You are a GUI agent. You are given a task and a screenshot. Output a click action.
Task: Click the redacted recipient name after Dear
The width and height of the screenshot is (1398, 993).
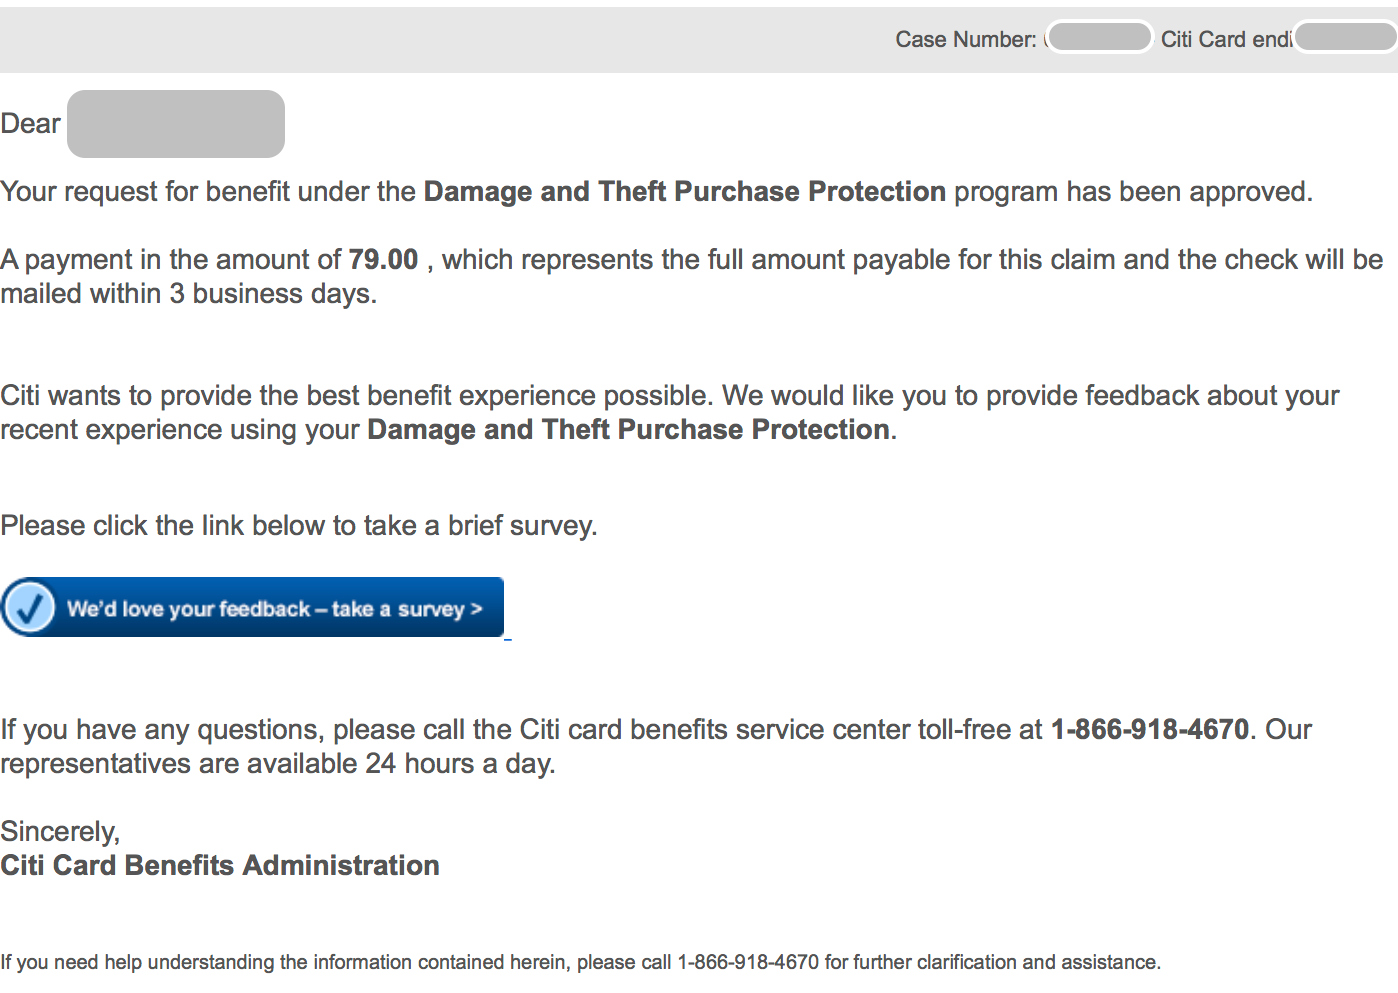[175, 123]
